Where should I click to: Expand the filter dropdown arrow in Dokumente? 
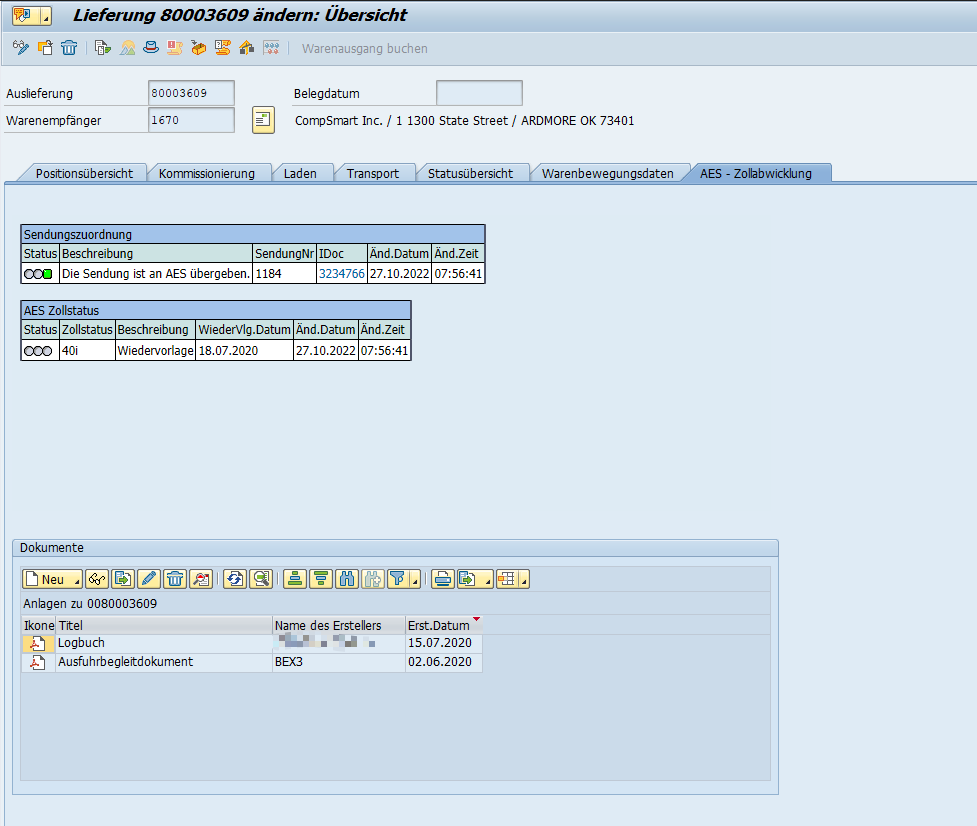[x=414, y=579]
